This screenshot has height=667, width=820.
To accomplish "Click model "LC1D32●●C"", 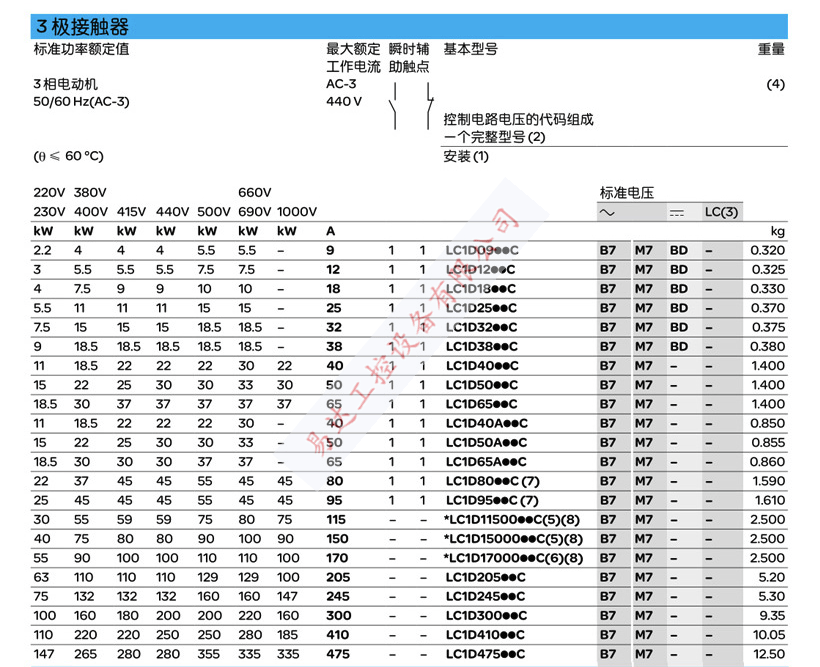I will pyautogui.click(x=481, y=327).
